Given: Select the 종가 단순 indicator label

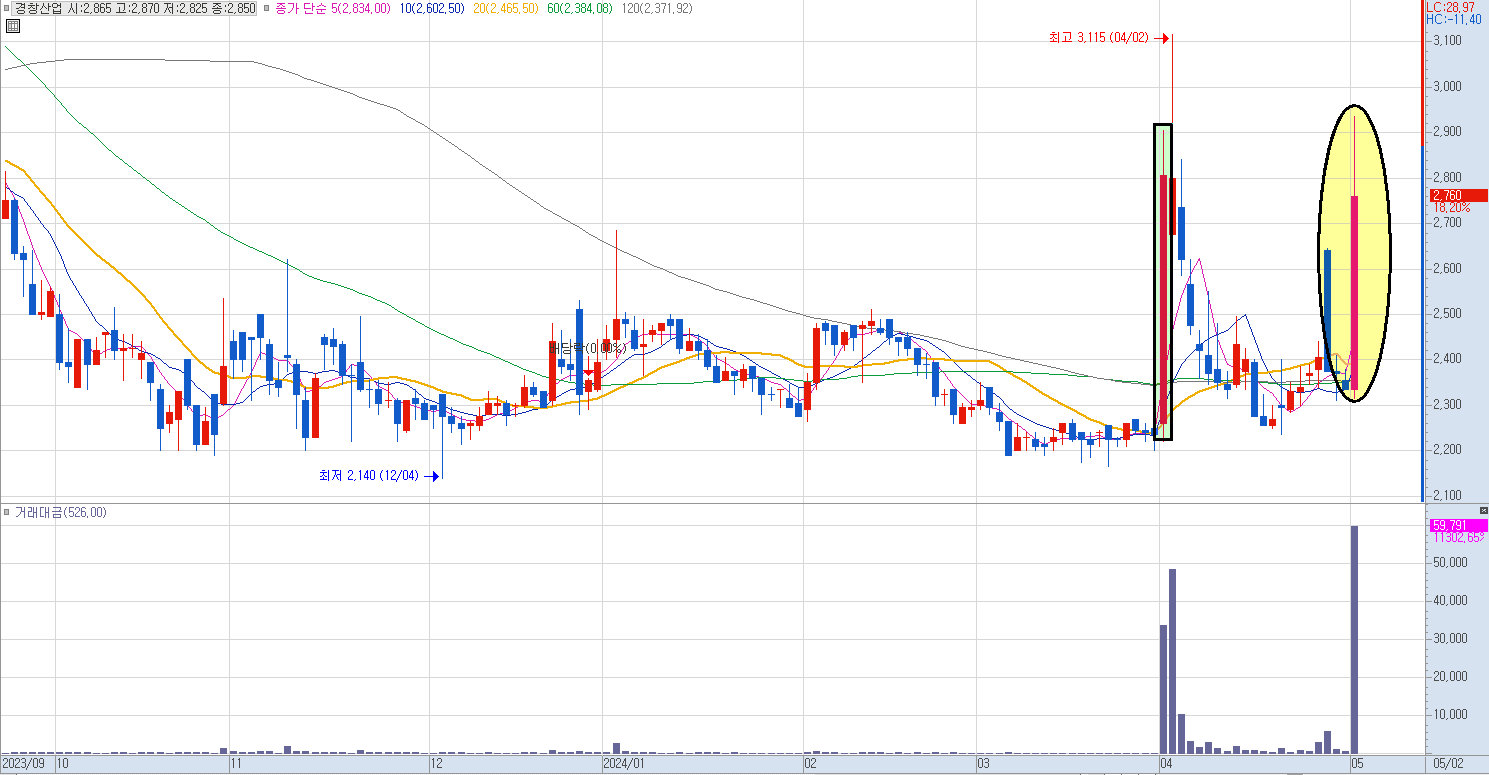Looking at the screenshot, I should coord(300,8).
